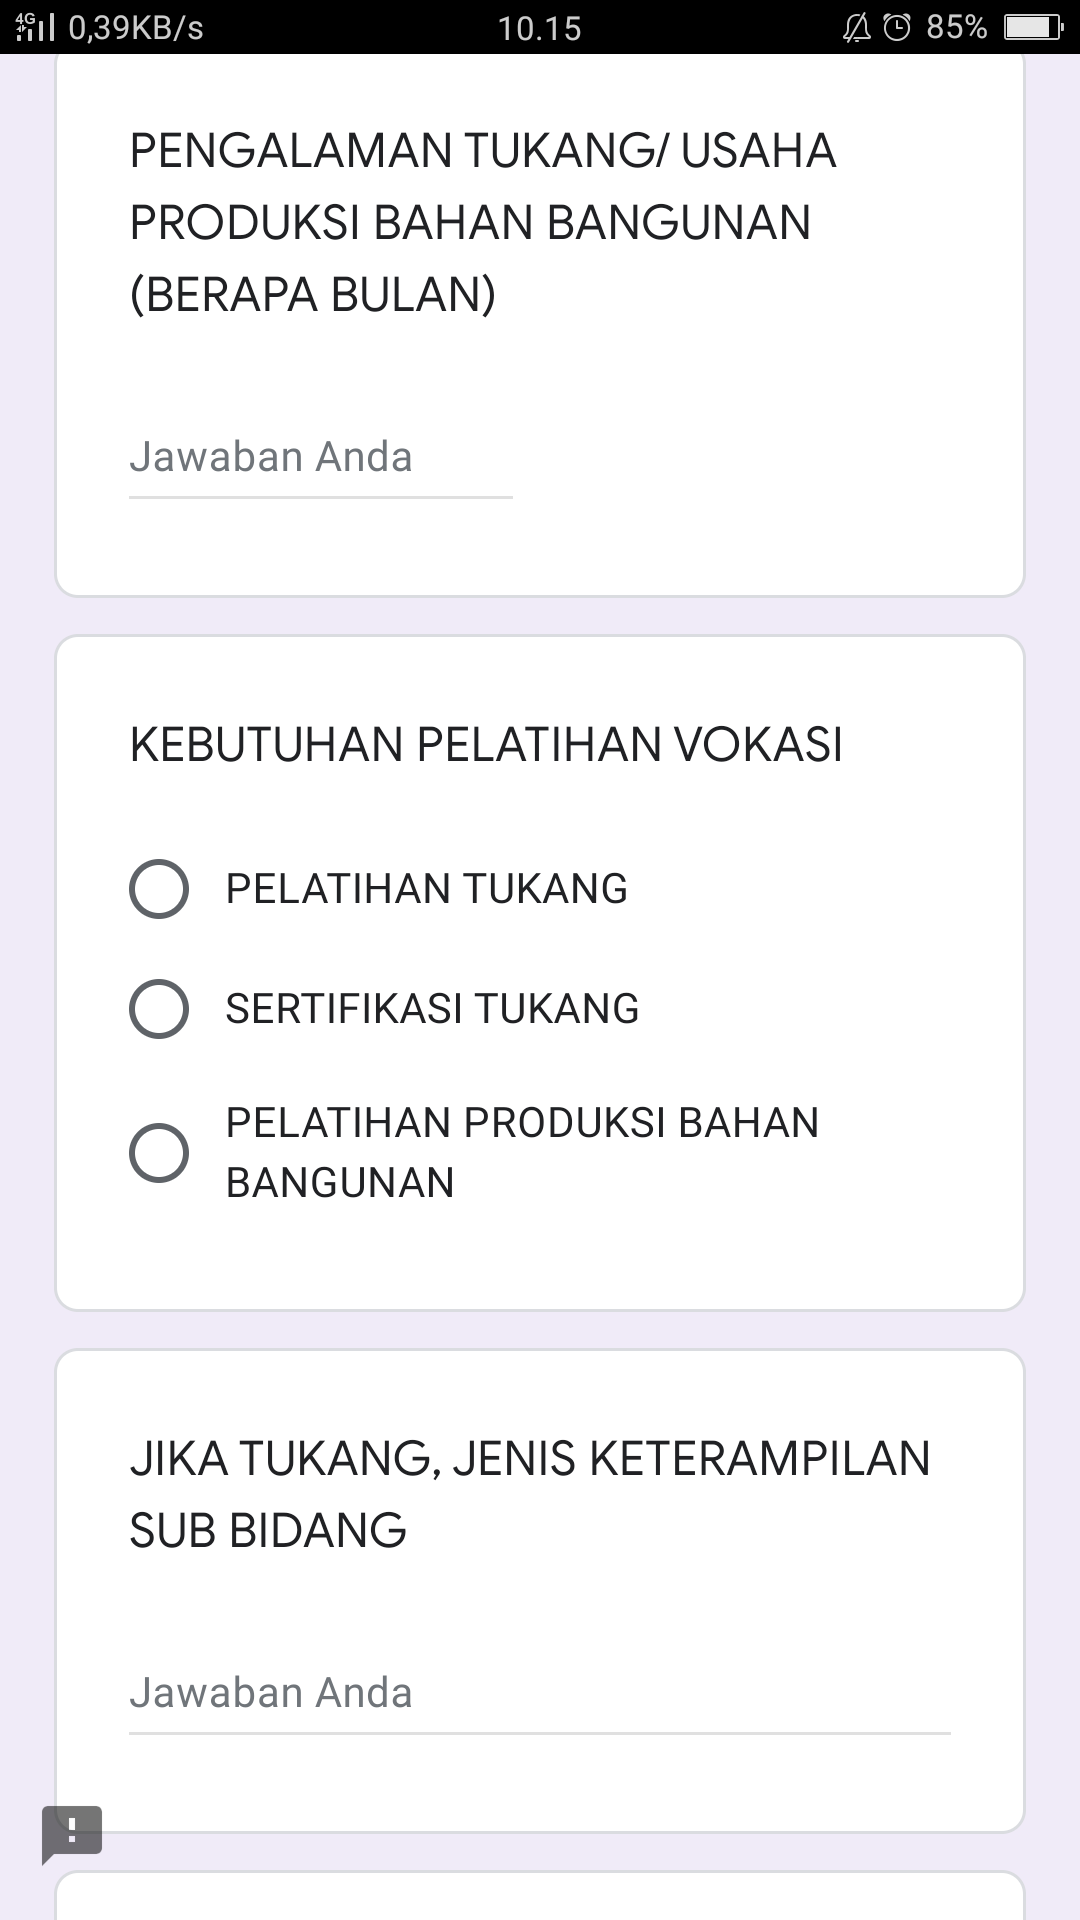Tap the battery icon in status bar

coord(1033,28)
